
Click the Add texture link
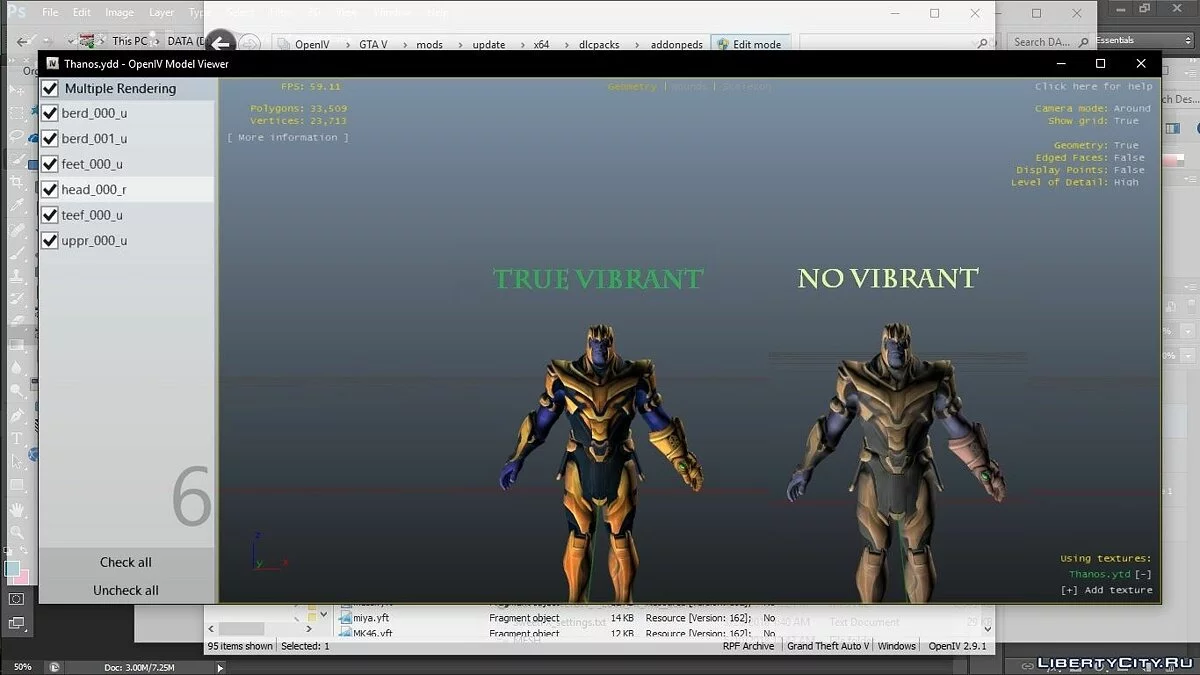[1106, 590]
